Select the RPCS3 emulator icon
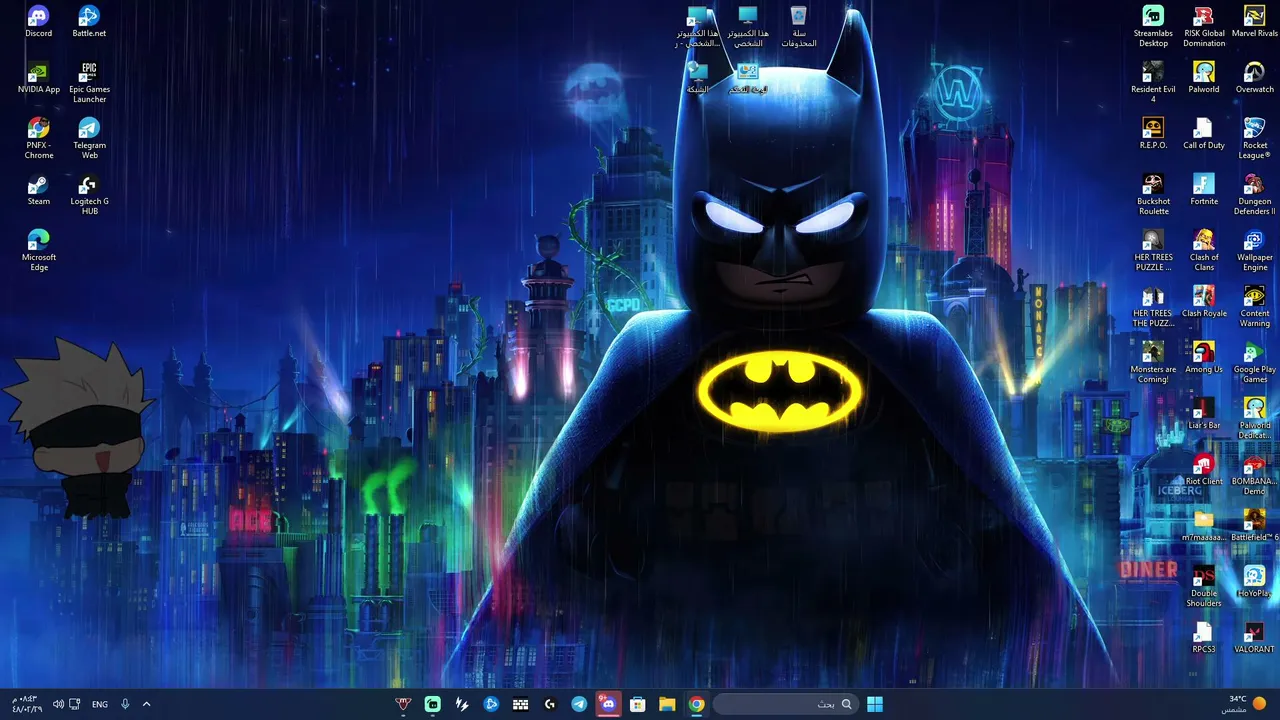Image resolution: width=1280 pixels, height=720 pixels. point(1204,637)
